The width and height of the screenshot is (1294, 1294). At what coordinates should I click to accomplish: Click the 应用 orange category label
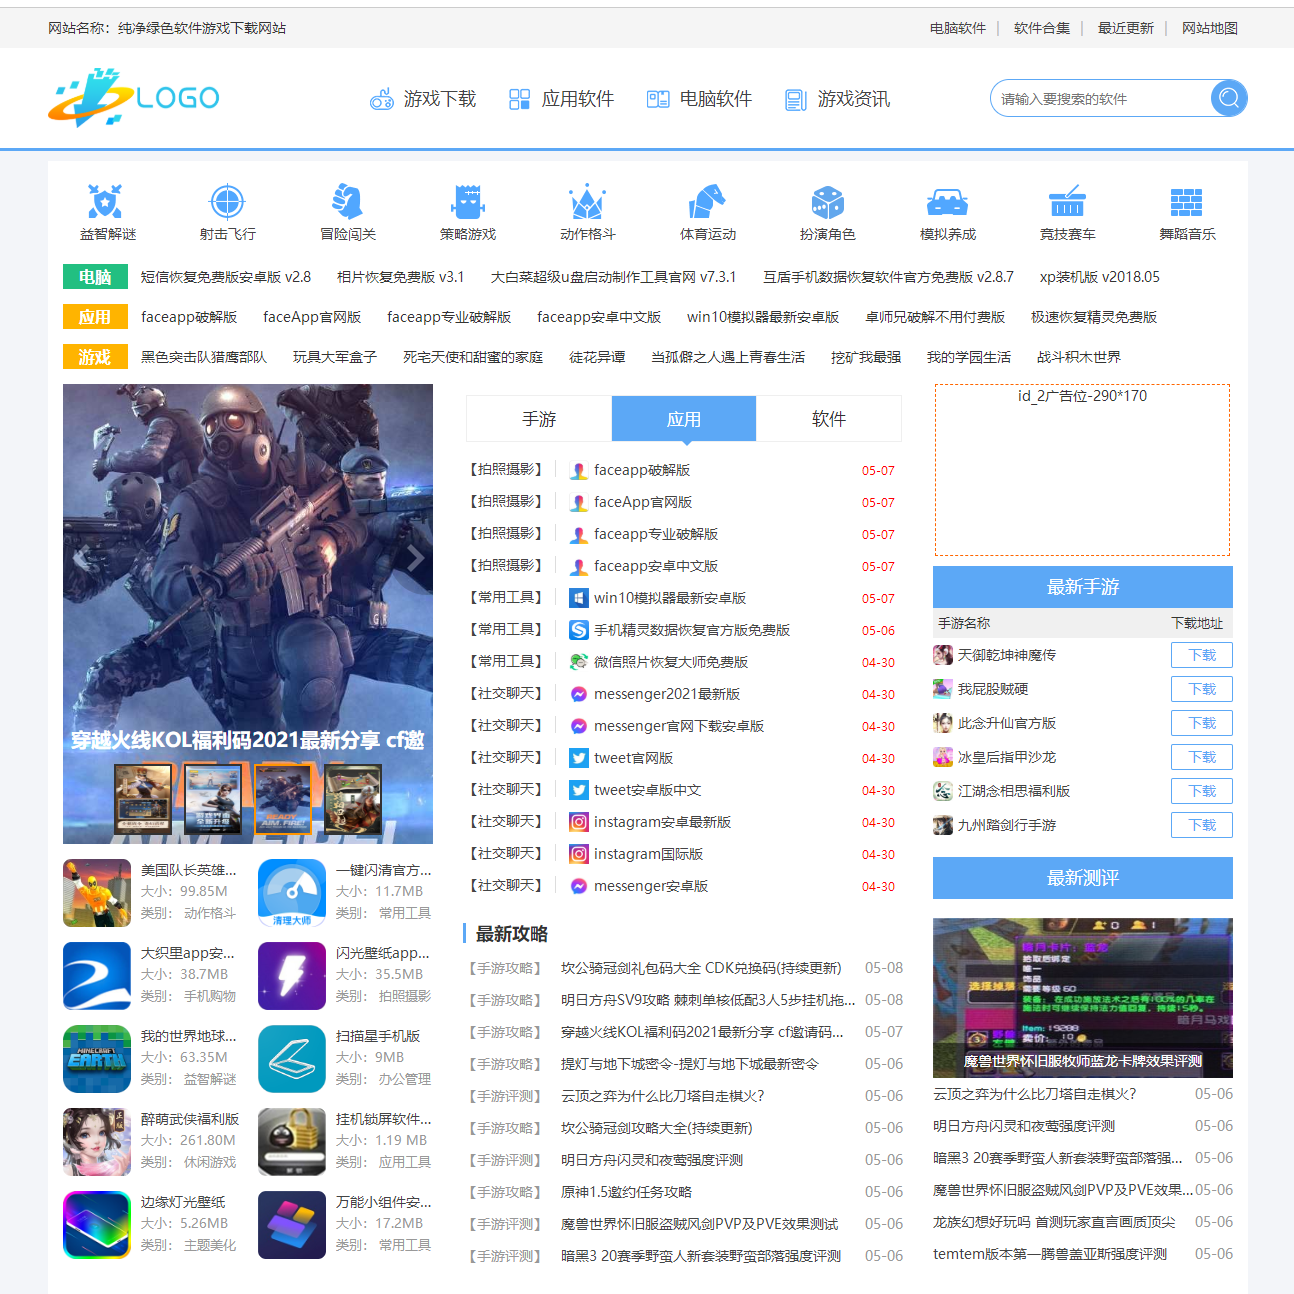click(x=95, y=317)
